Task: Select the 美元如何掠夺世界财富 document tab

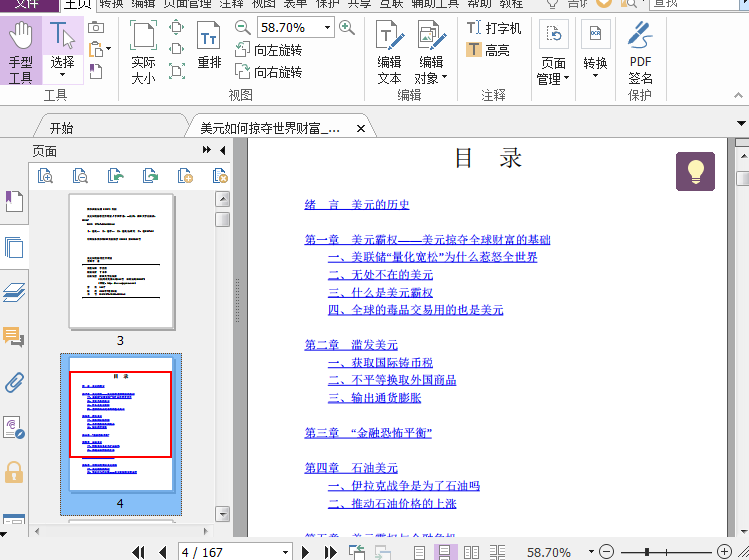Action: coord(270,128)
